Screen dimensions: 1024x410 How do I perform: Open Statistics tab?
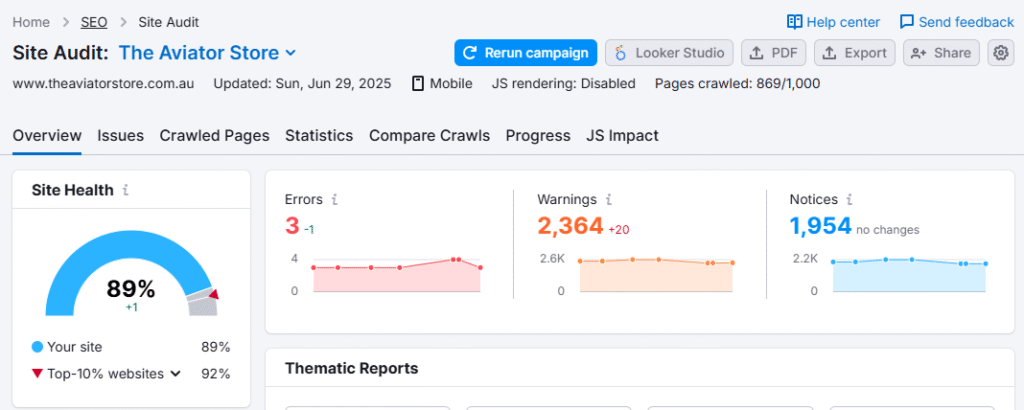319,136
